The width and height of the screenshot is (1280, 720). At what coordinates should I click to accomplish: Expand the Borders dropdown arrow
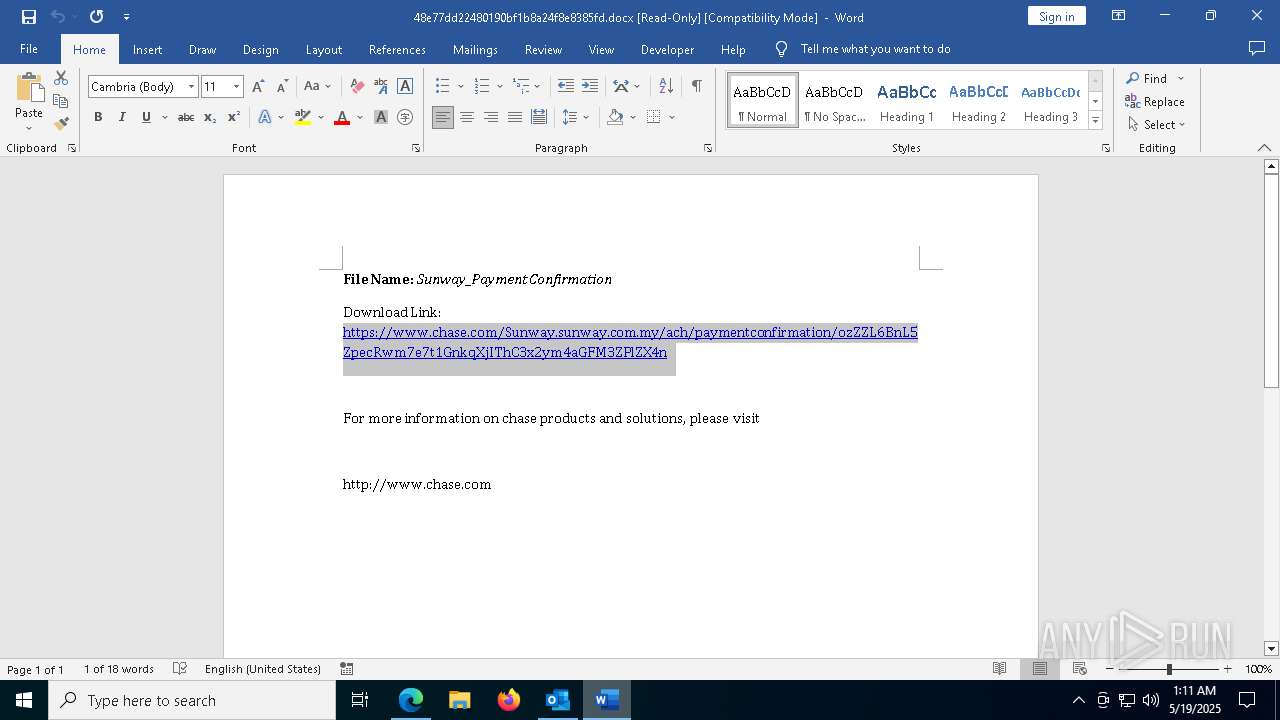[672, 118]
